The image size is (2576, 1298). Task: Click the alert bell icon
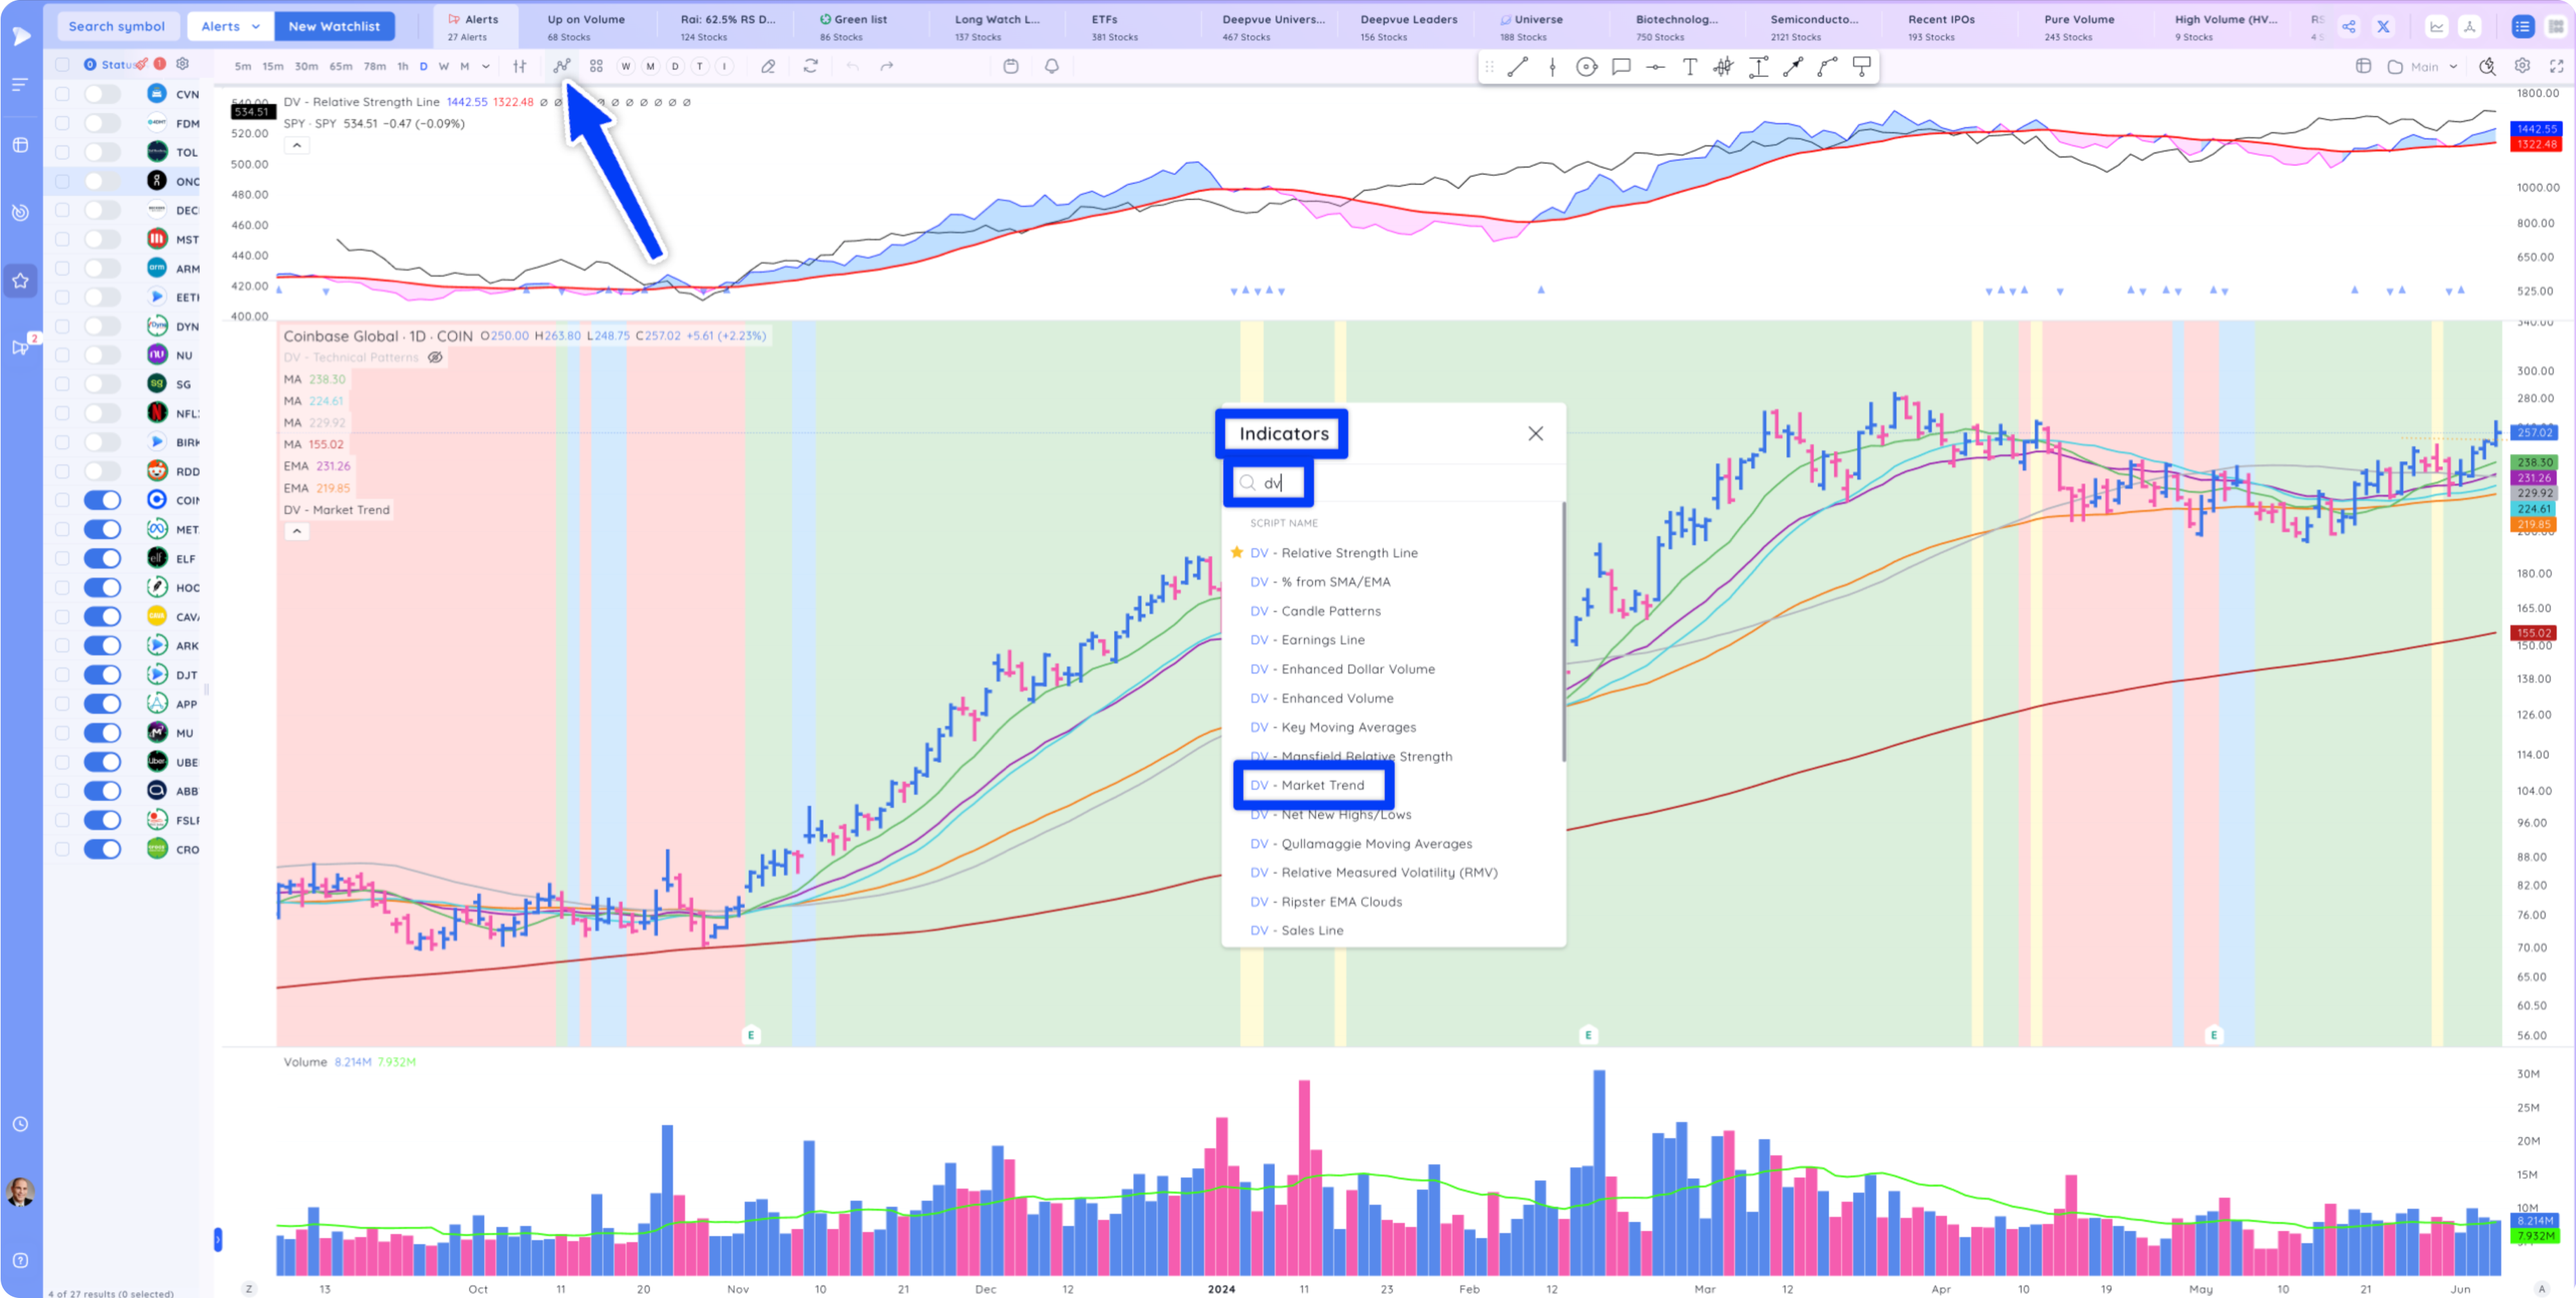(x=1052, y=66)
